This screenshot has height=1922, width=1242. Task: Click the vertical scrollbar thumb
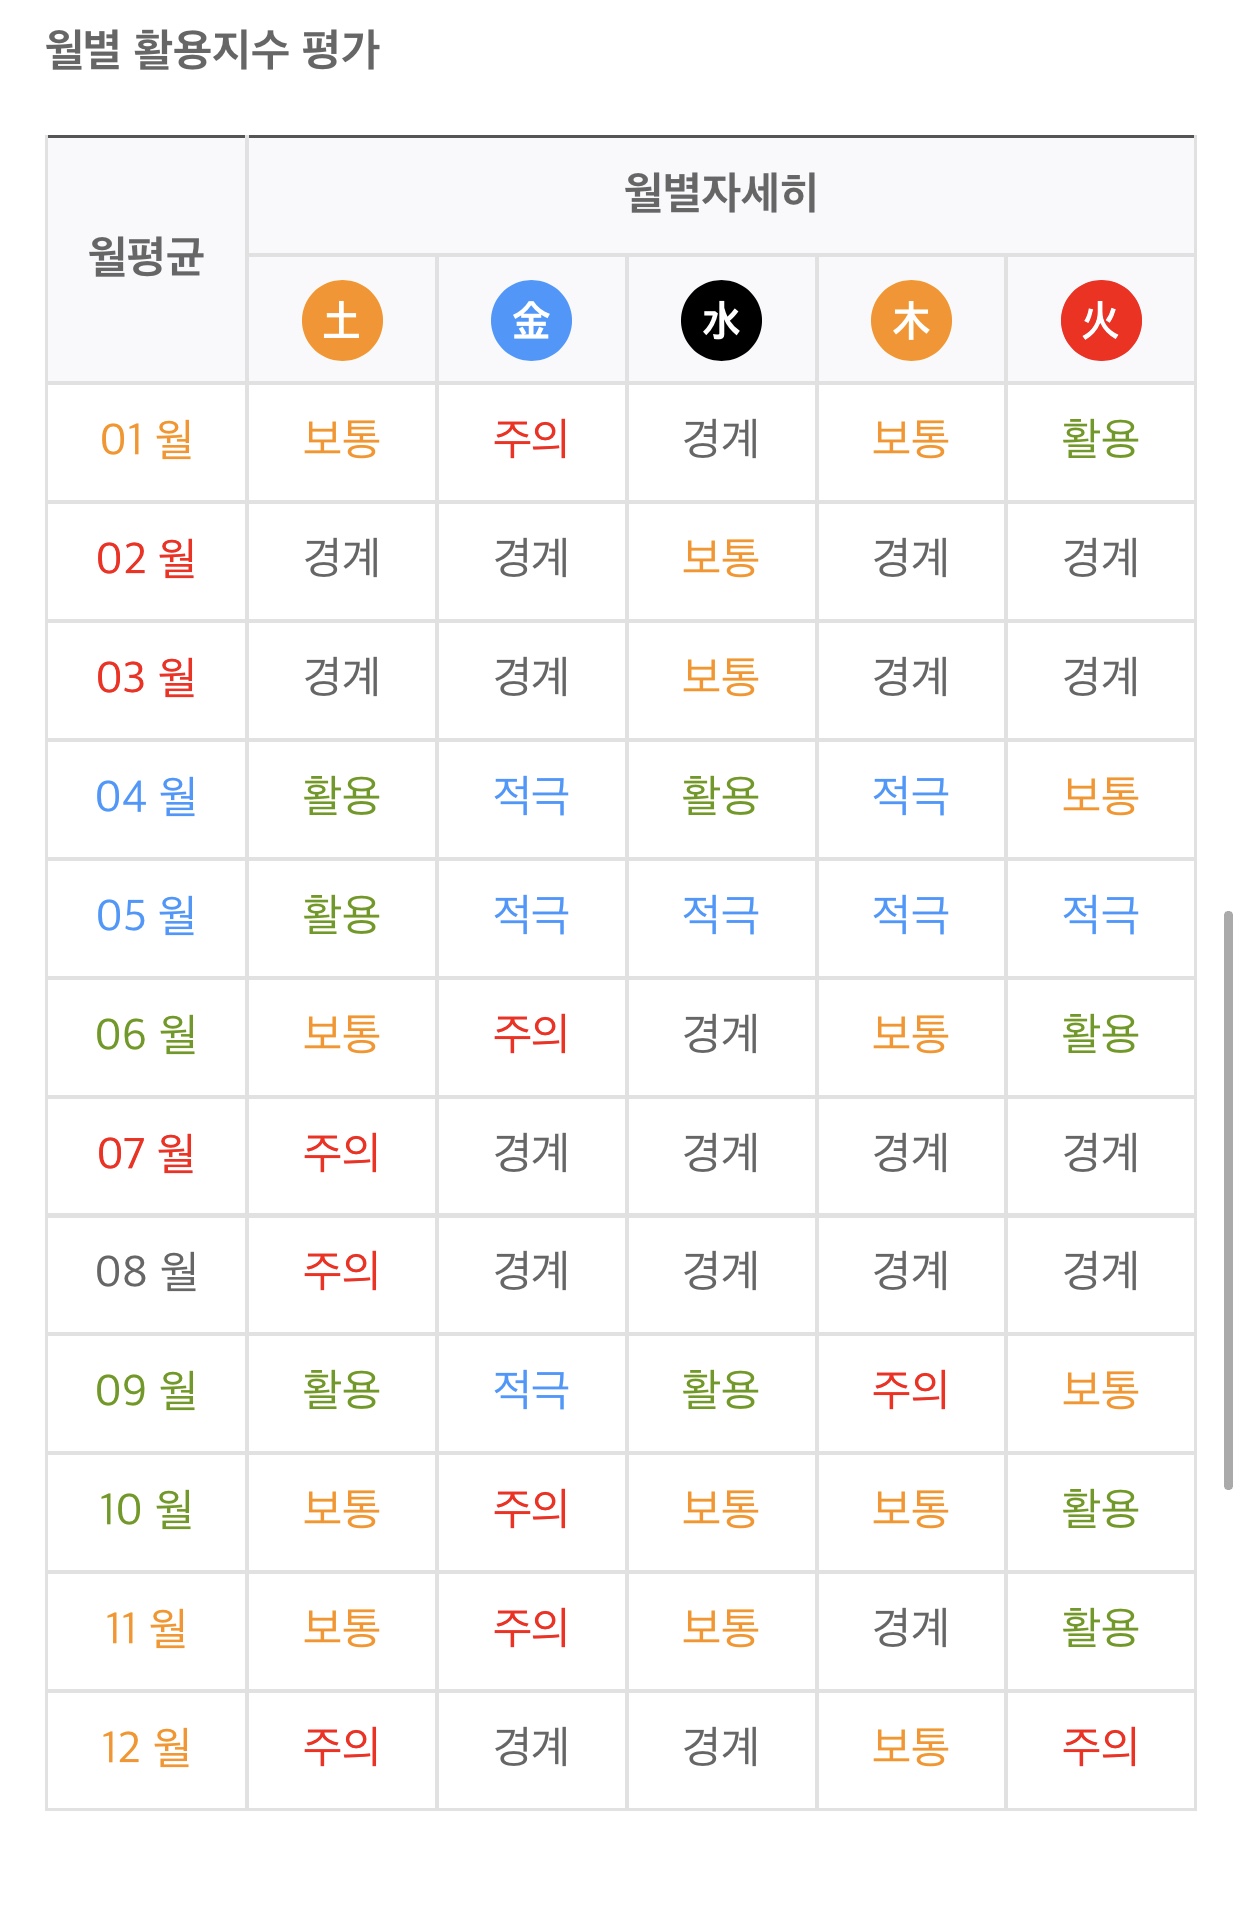1228,1200
